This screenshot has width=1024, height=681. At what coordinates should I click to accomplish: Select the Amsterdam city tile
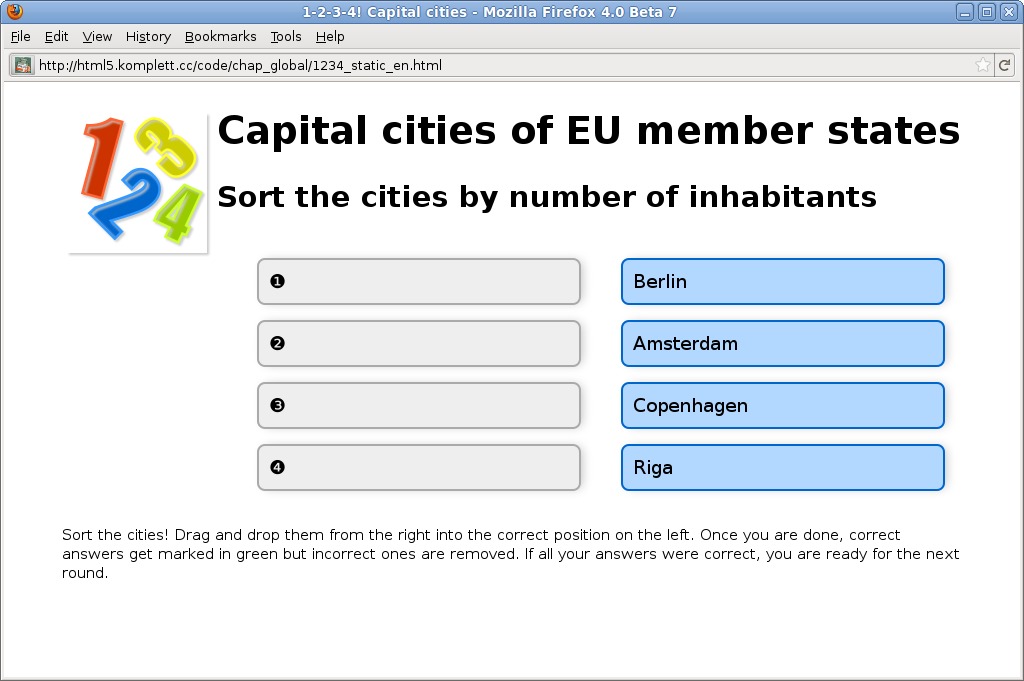(782, 343)
